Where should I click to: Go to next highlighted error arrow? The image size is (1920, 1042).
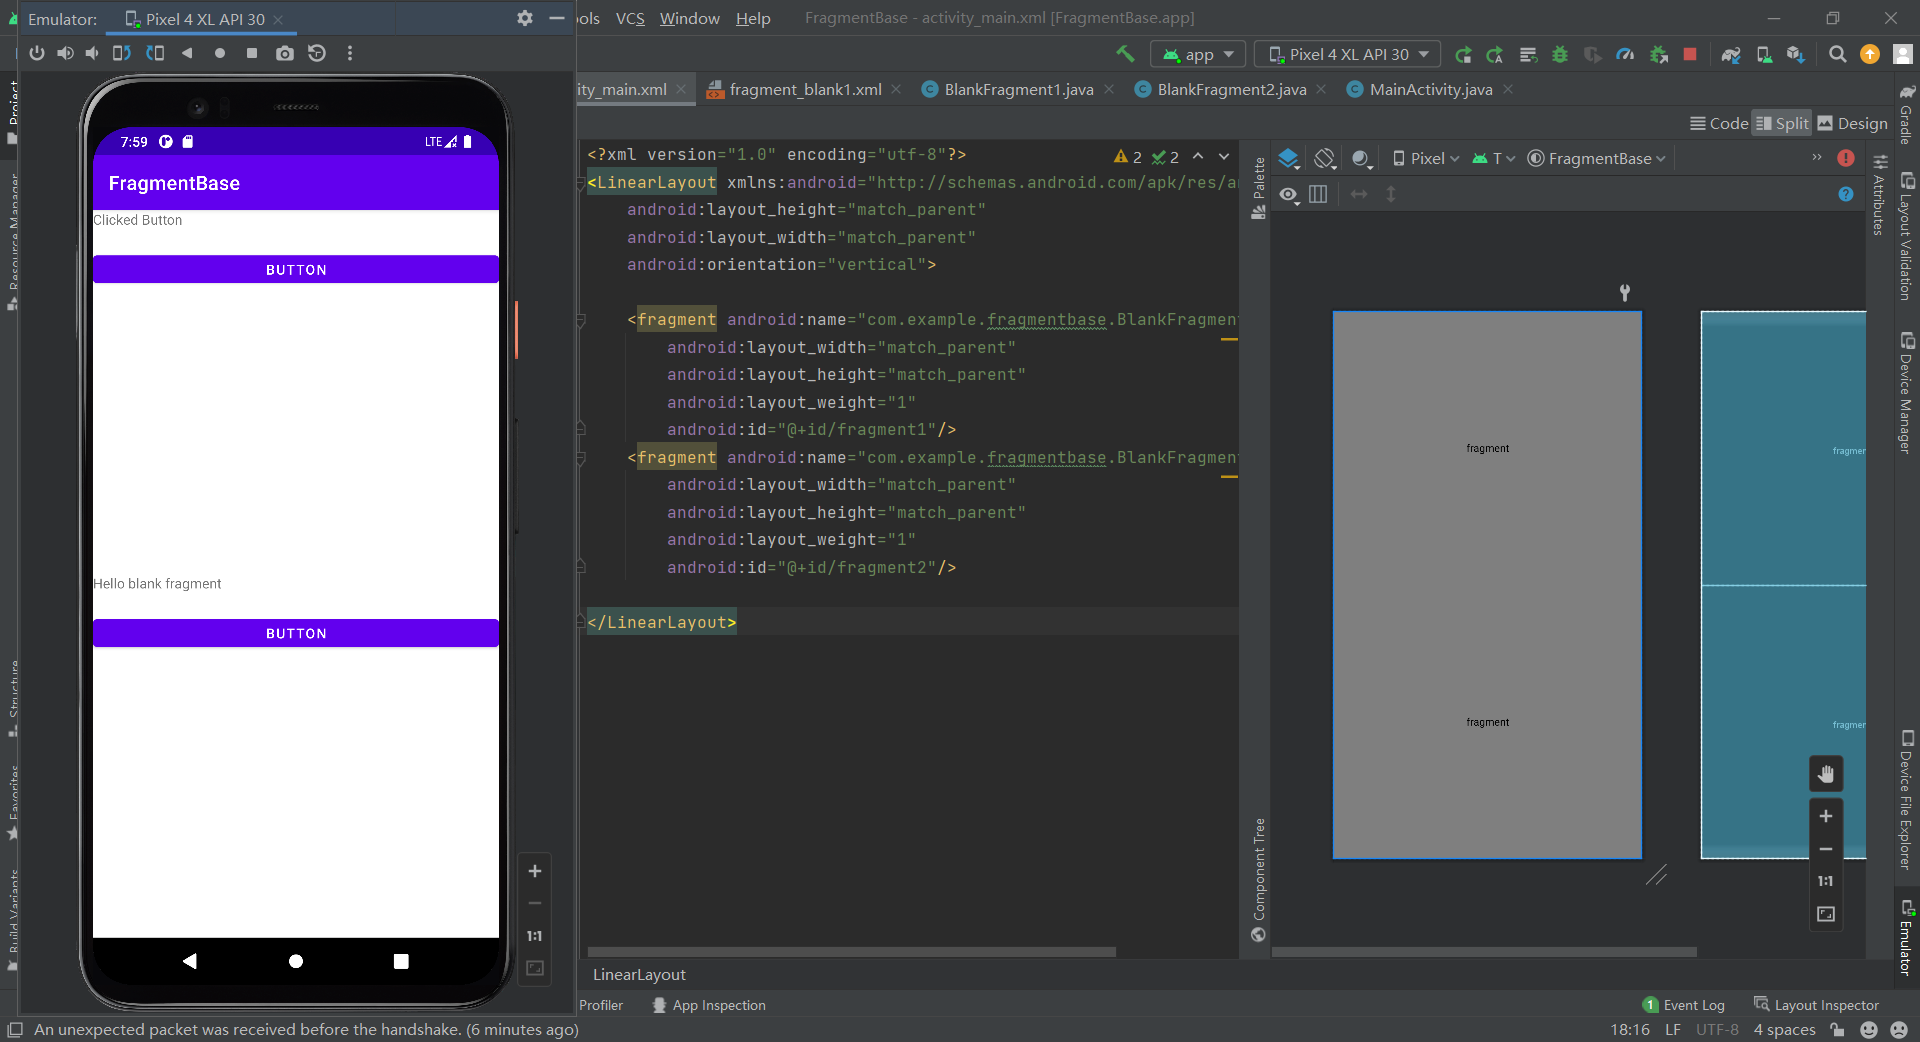(x=1224, y=156)
